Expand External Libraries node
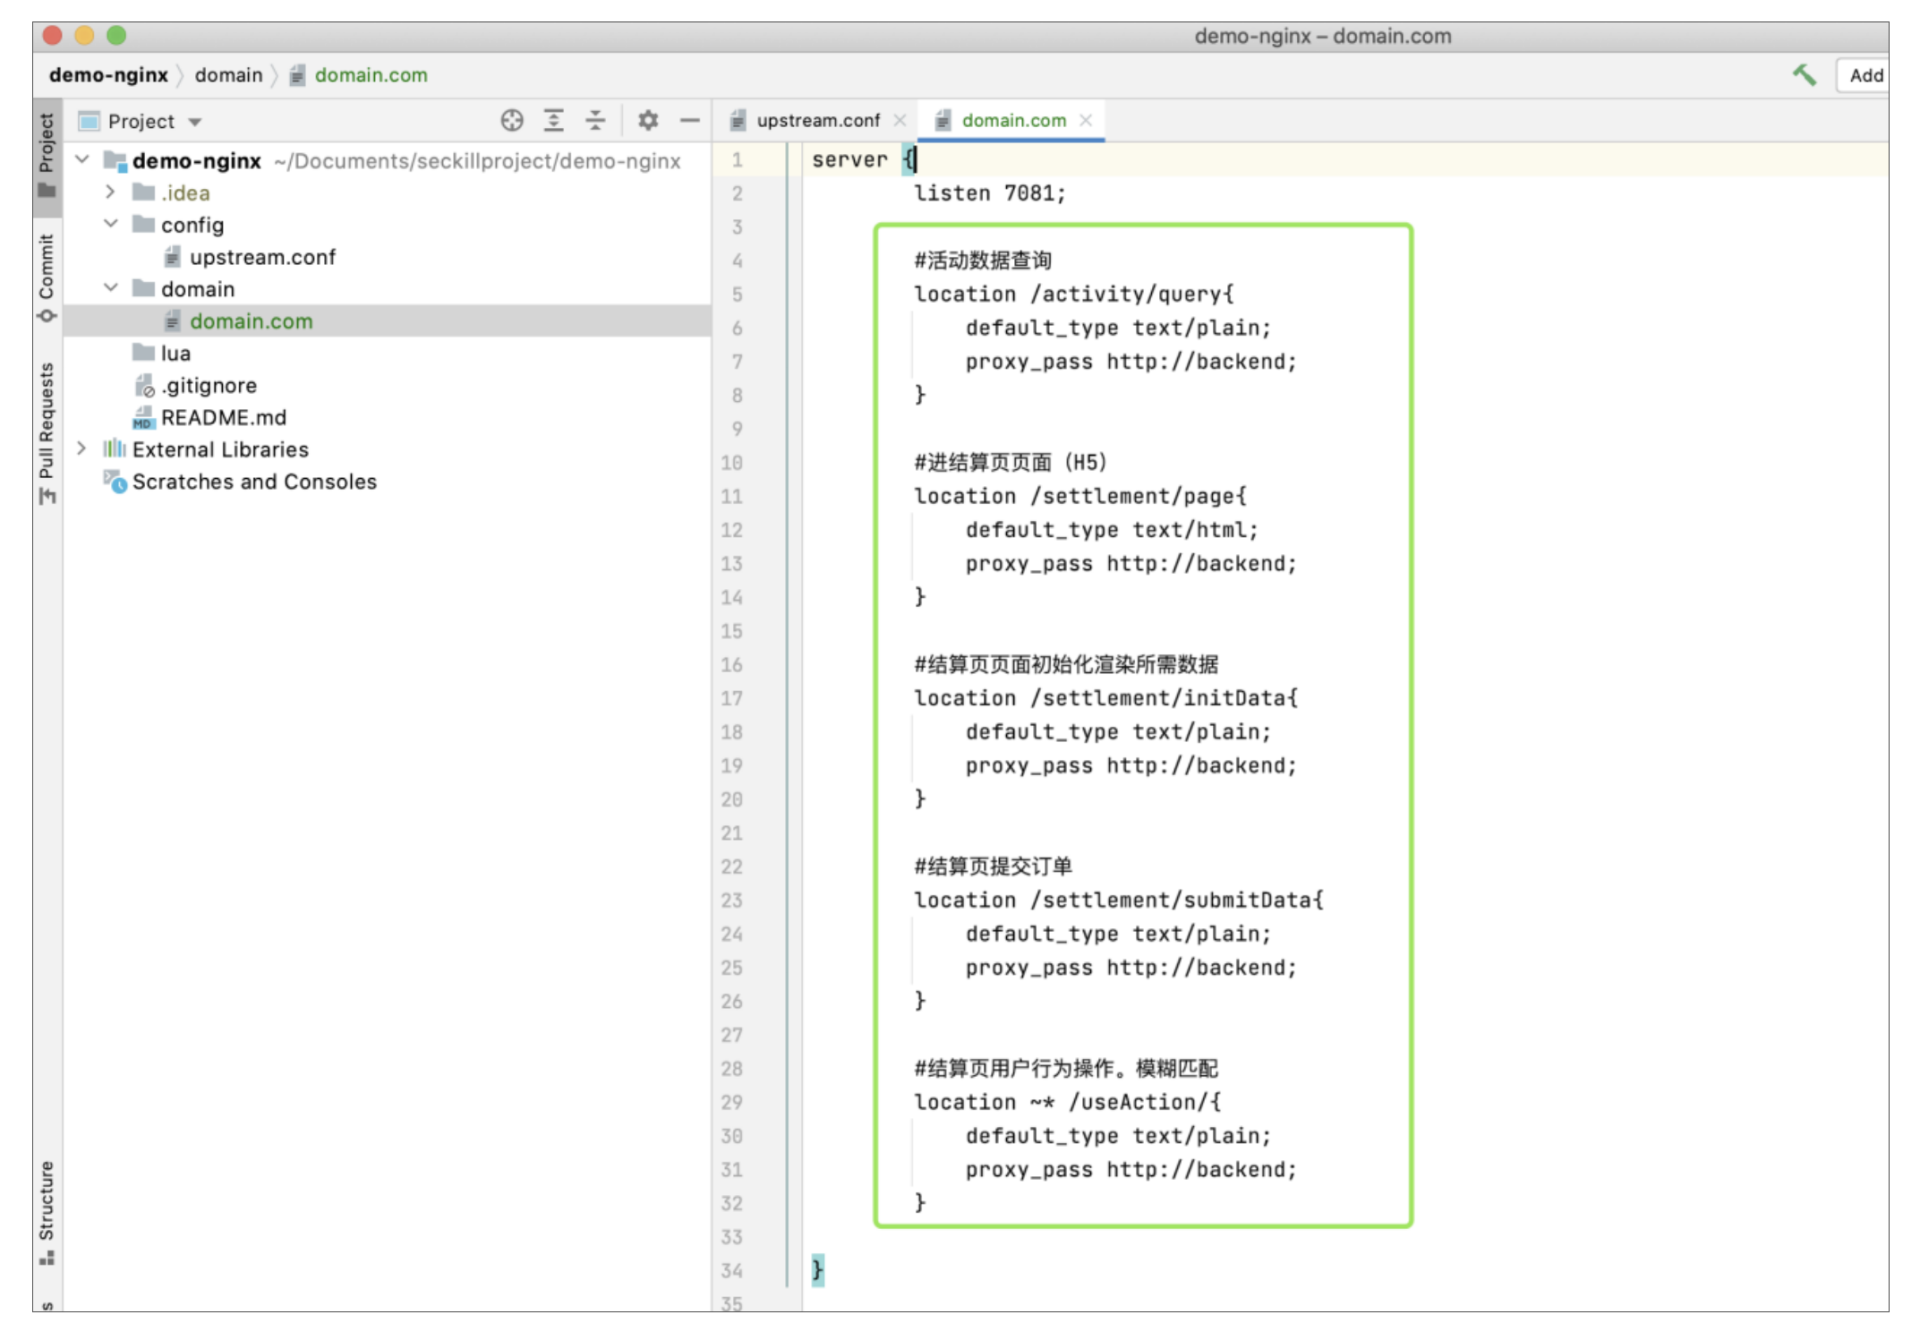1920x1340 pixels. click(x=82, y=449)
